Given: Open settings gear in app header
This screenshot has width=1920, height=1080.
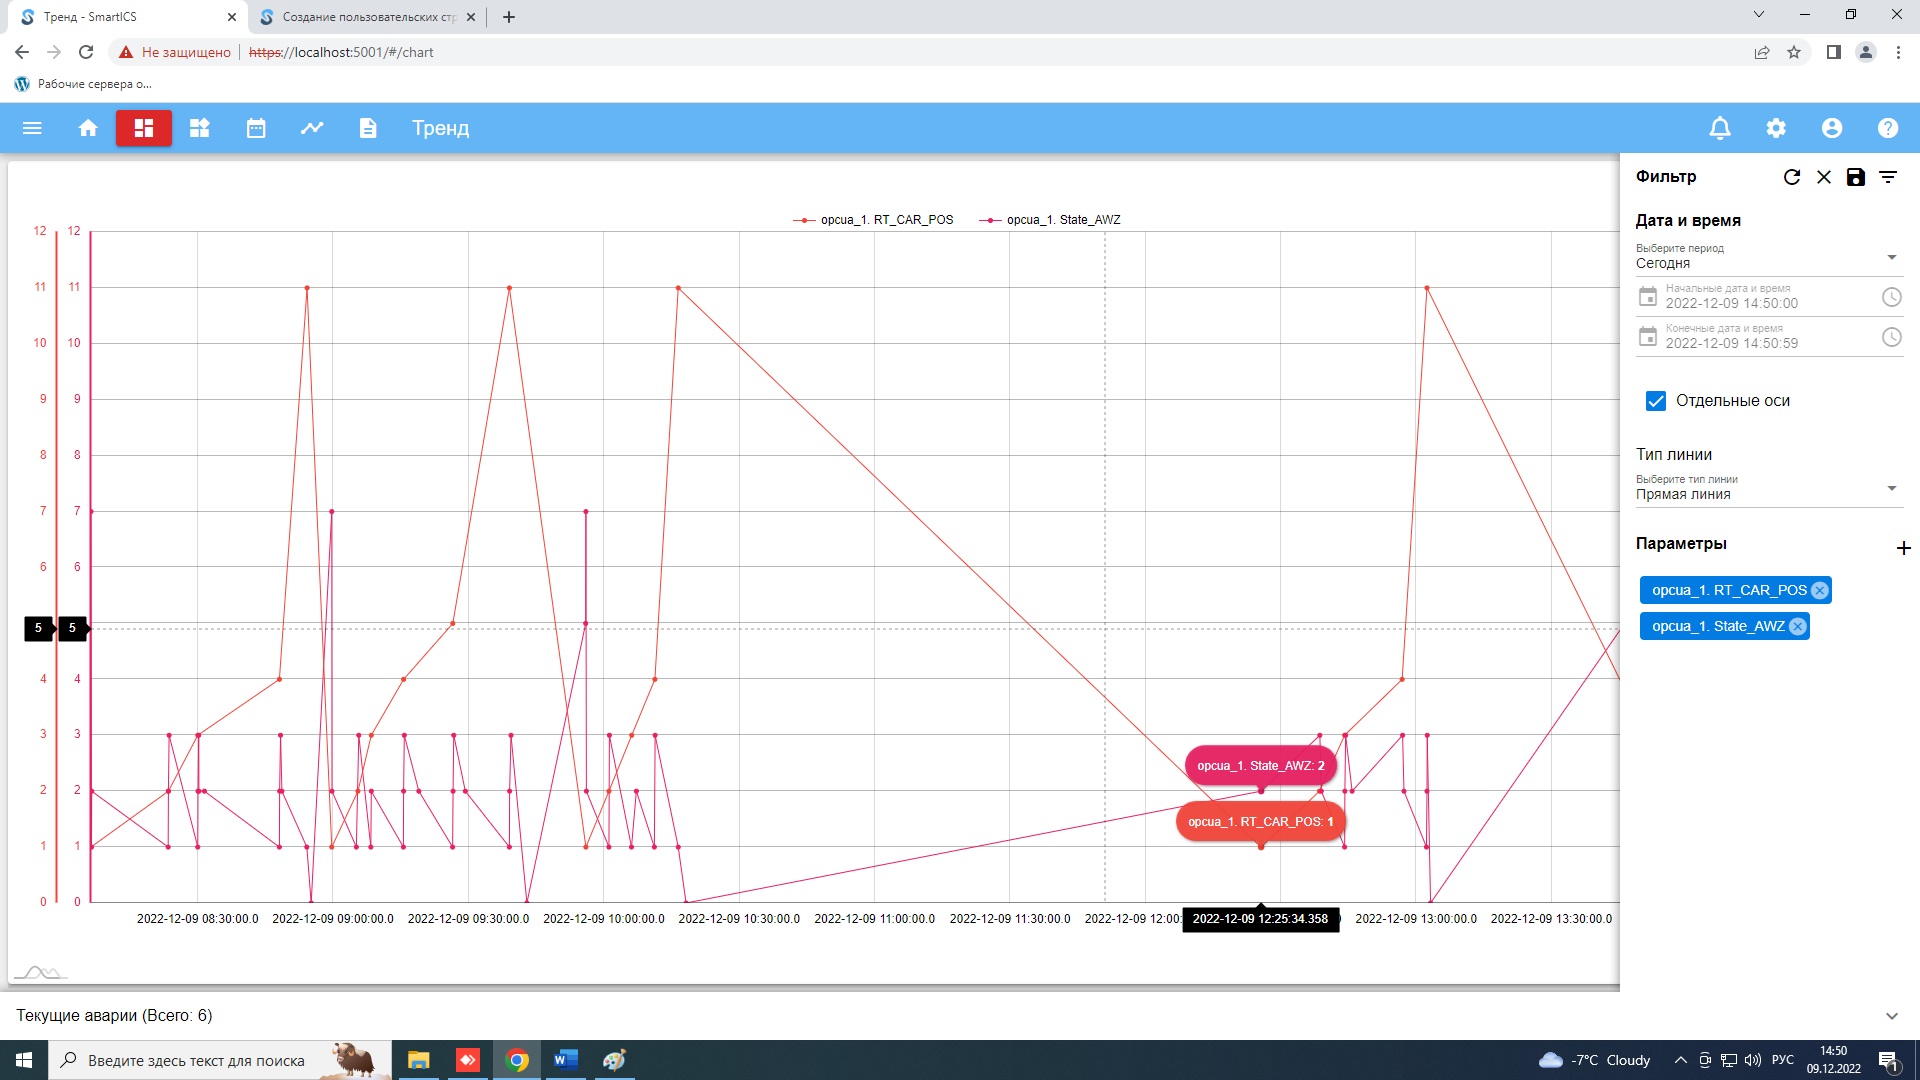Looking at the screenshot, I should (1776, 128).
